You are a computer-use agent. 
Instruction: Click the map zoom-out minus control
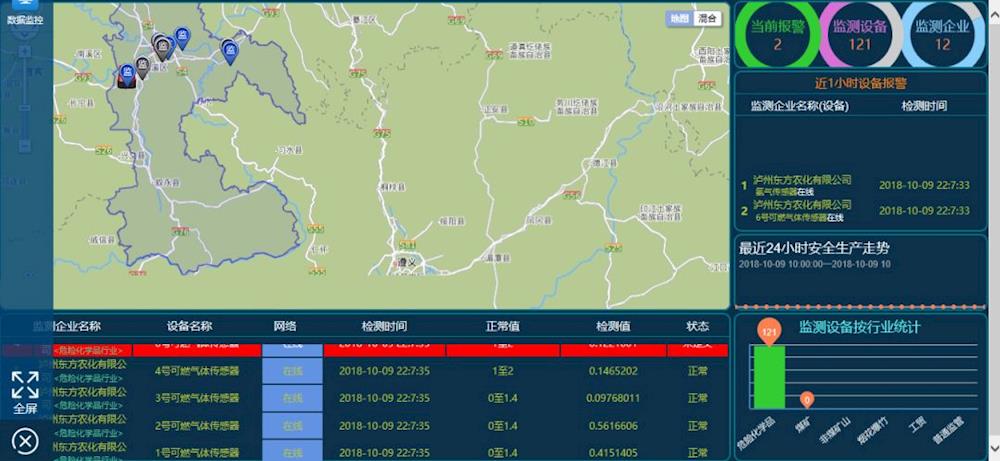click(24, 146)
